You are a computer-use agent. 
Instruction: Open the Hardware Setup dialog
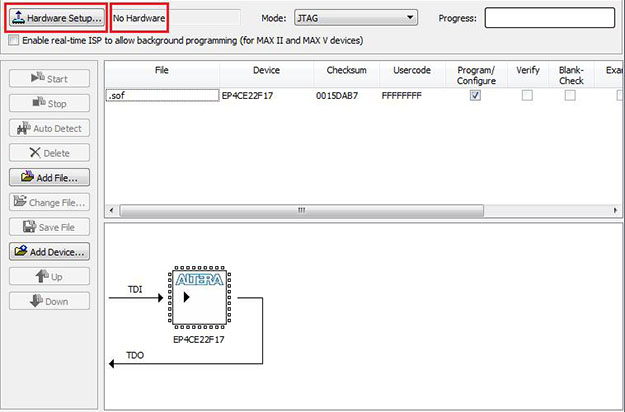point(55,18)
